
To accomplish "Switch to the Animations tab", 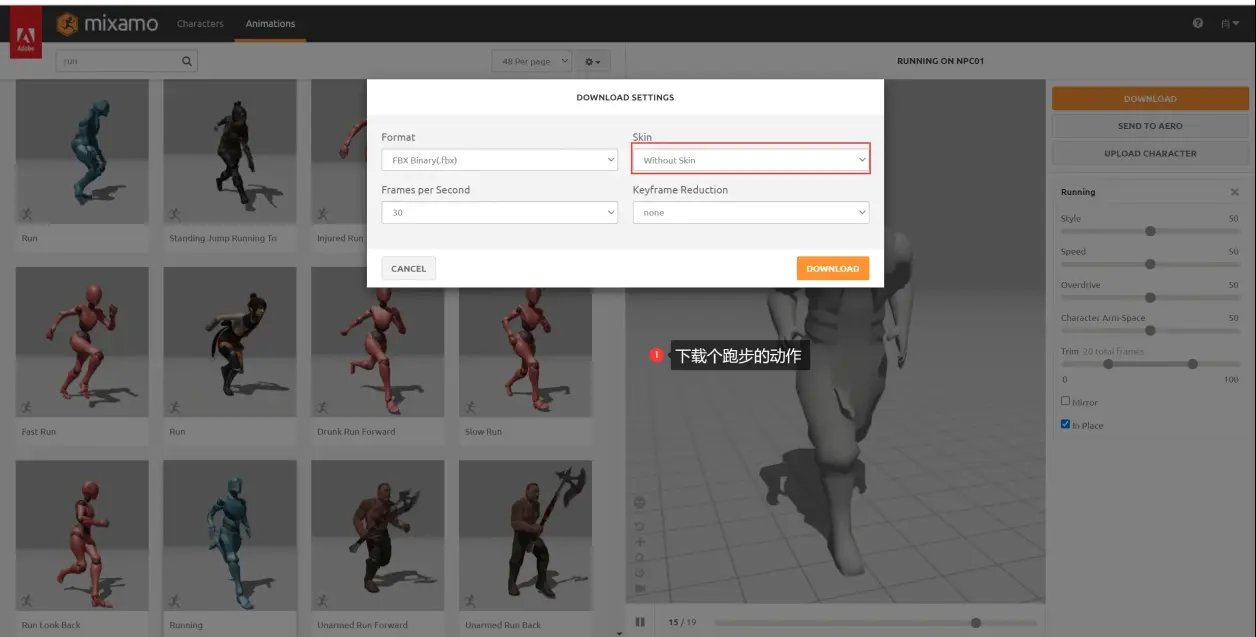I will 270,23.
